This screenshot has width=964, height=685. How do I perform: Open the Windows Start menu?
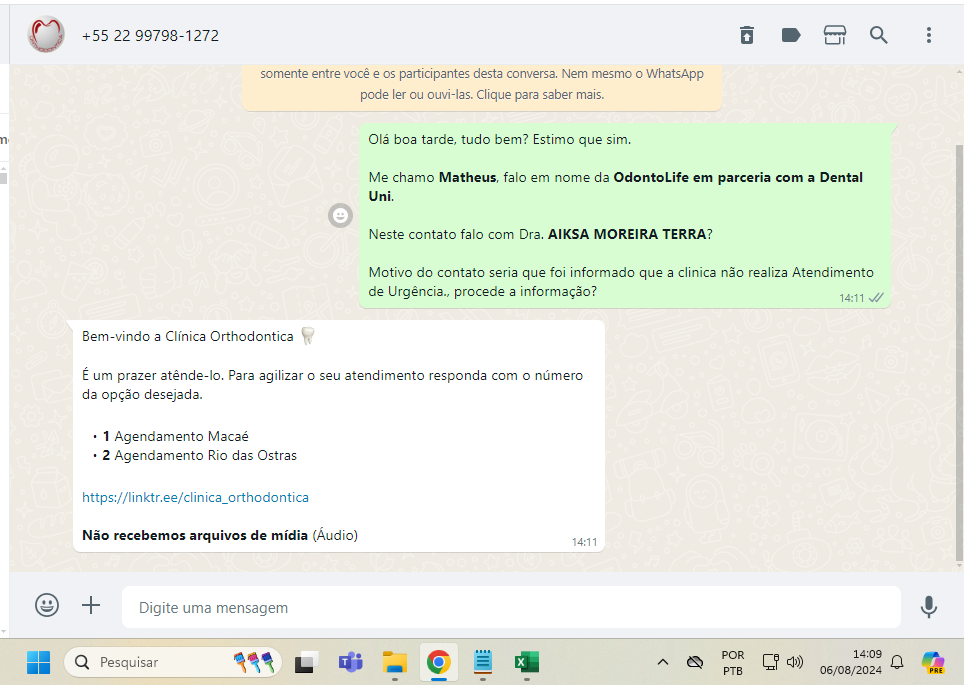[38, 662]
